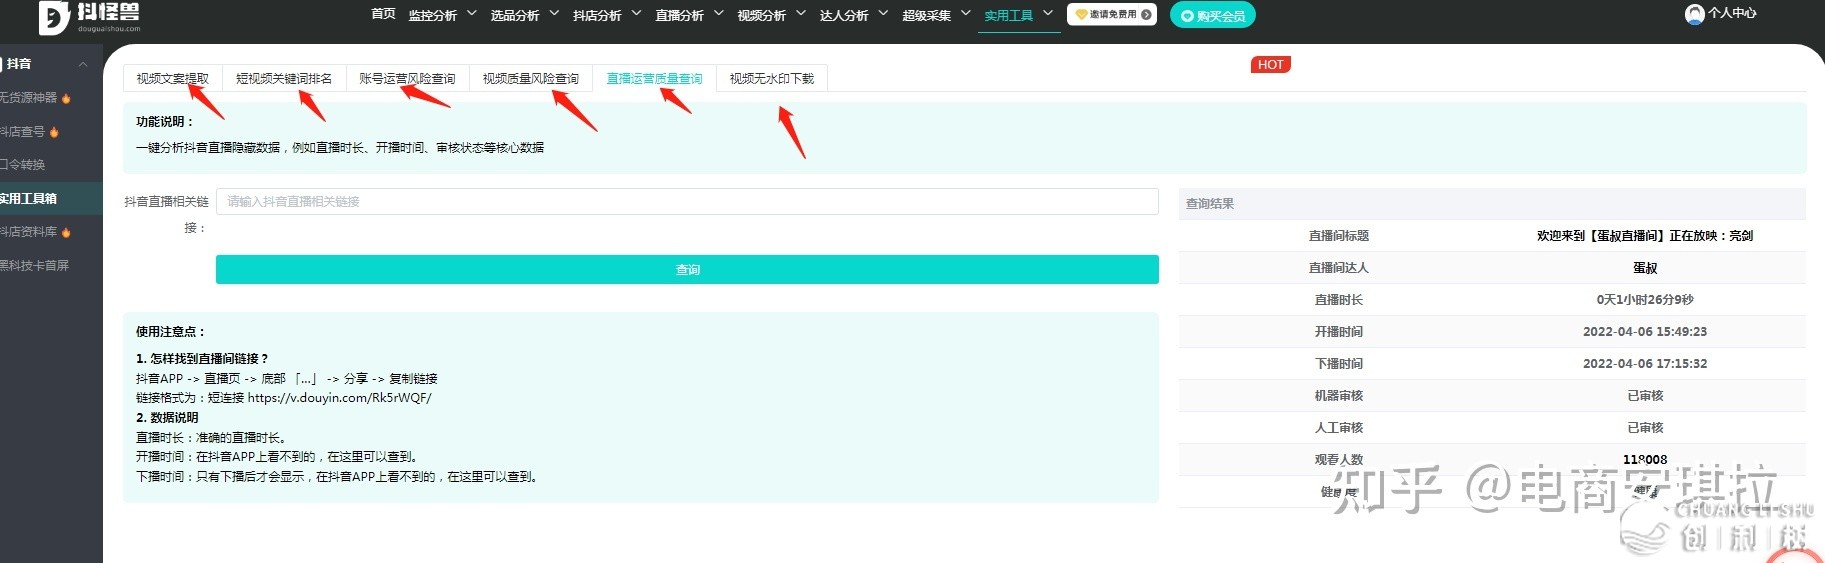1825x563 pixels.
Task: Click the HOT badge
Action: point(1271,65)
